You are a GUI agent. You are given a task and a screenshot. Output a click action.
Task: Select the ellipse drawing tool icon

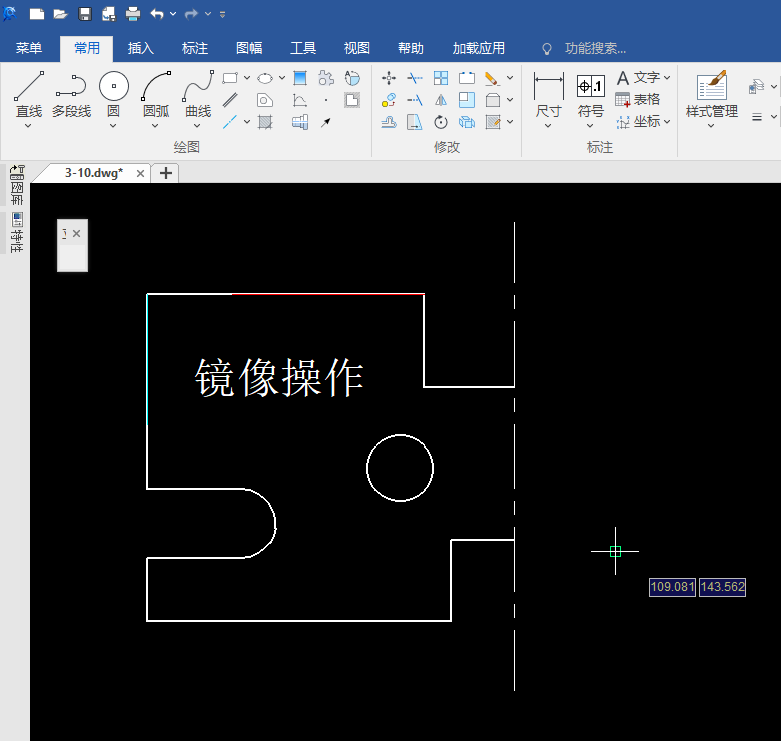[x=265, y=78]
